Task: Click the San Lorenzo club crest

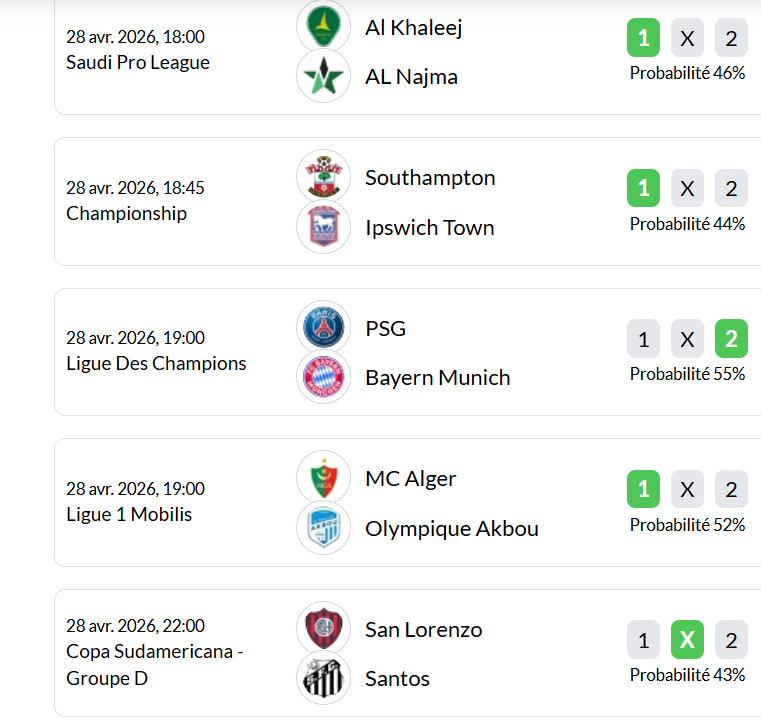Action: tap(323, 629)
